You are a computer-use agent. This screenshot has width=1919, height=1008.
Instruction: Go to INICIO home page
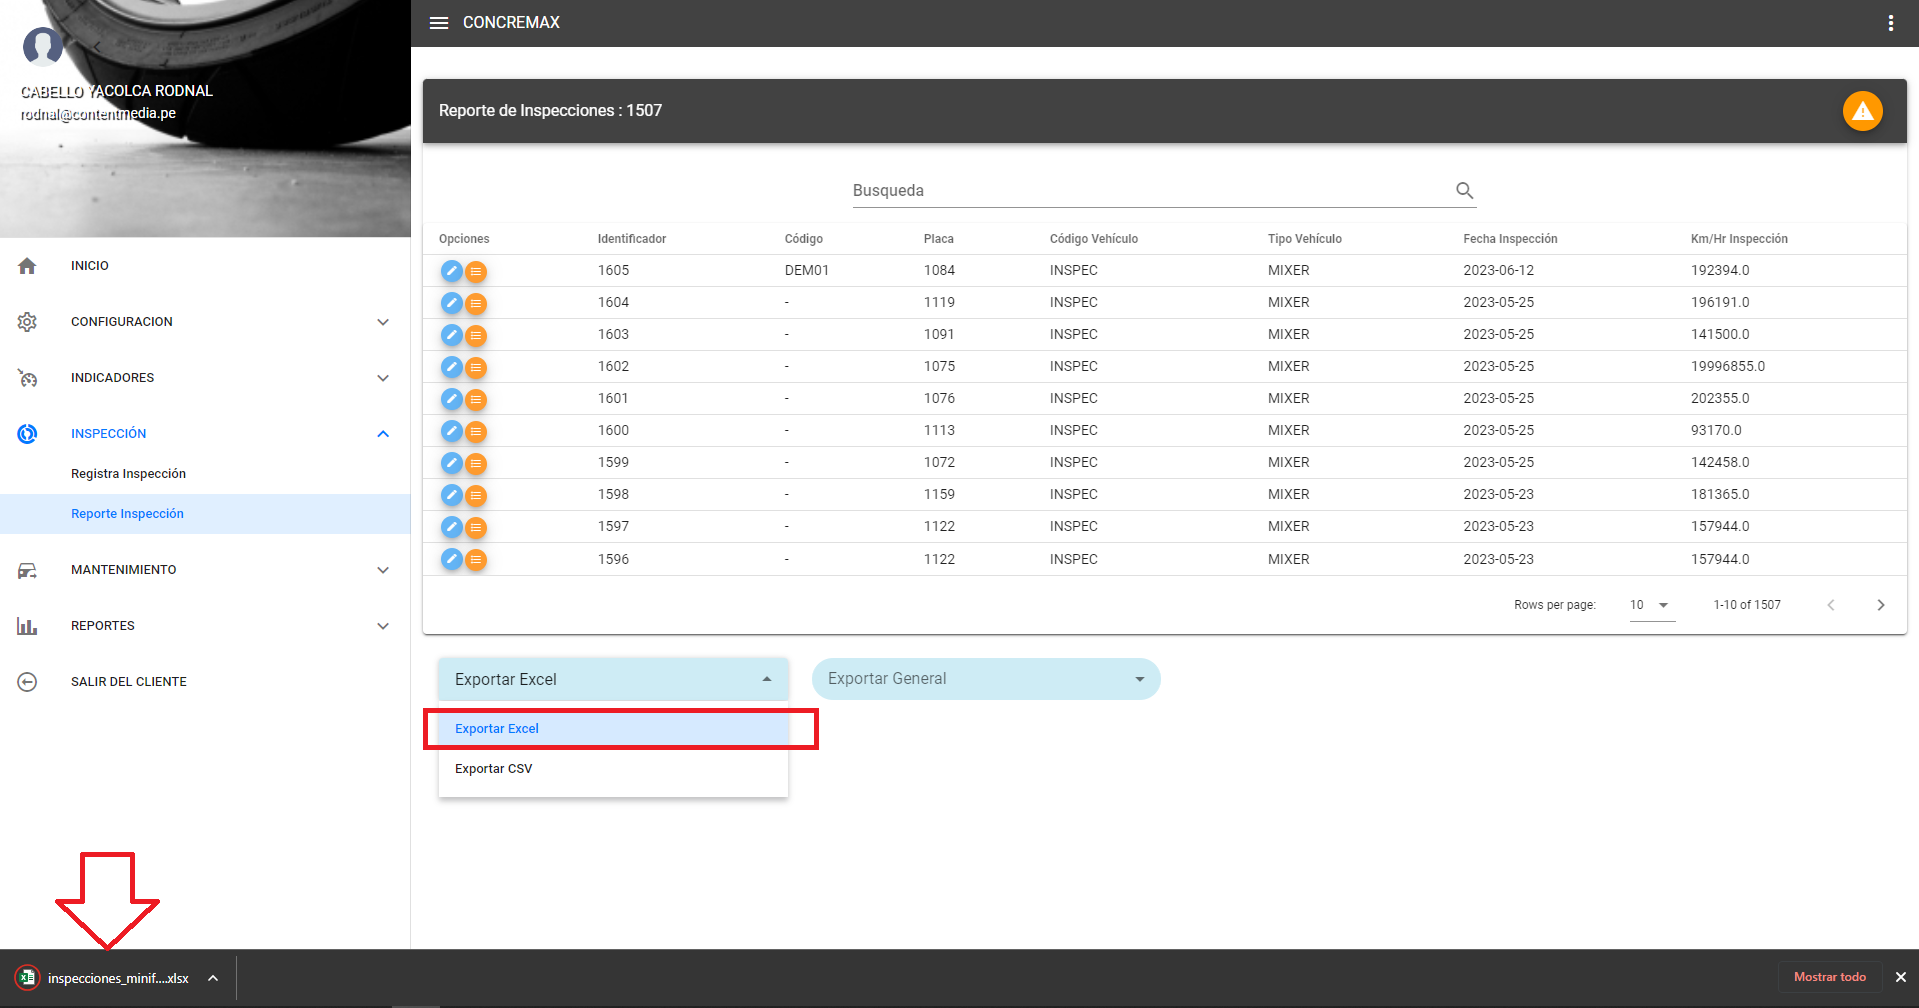90,266
